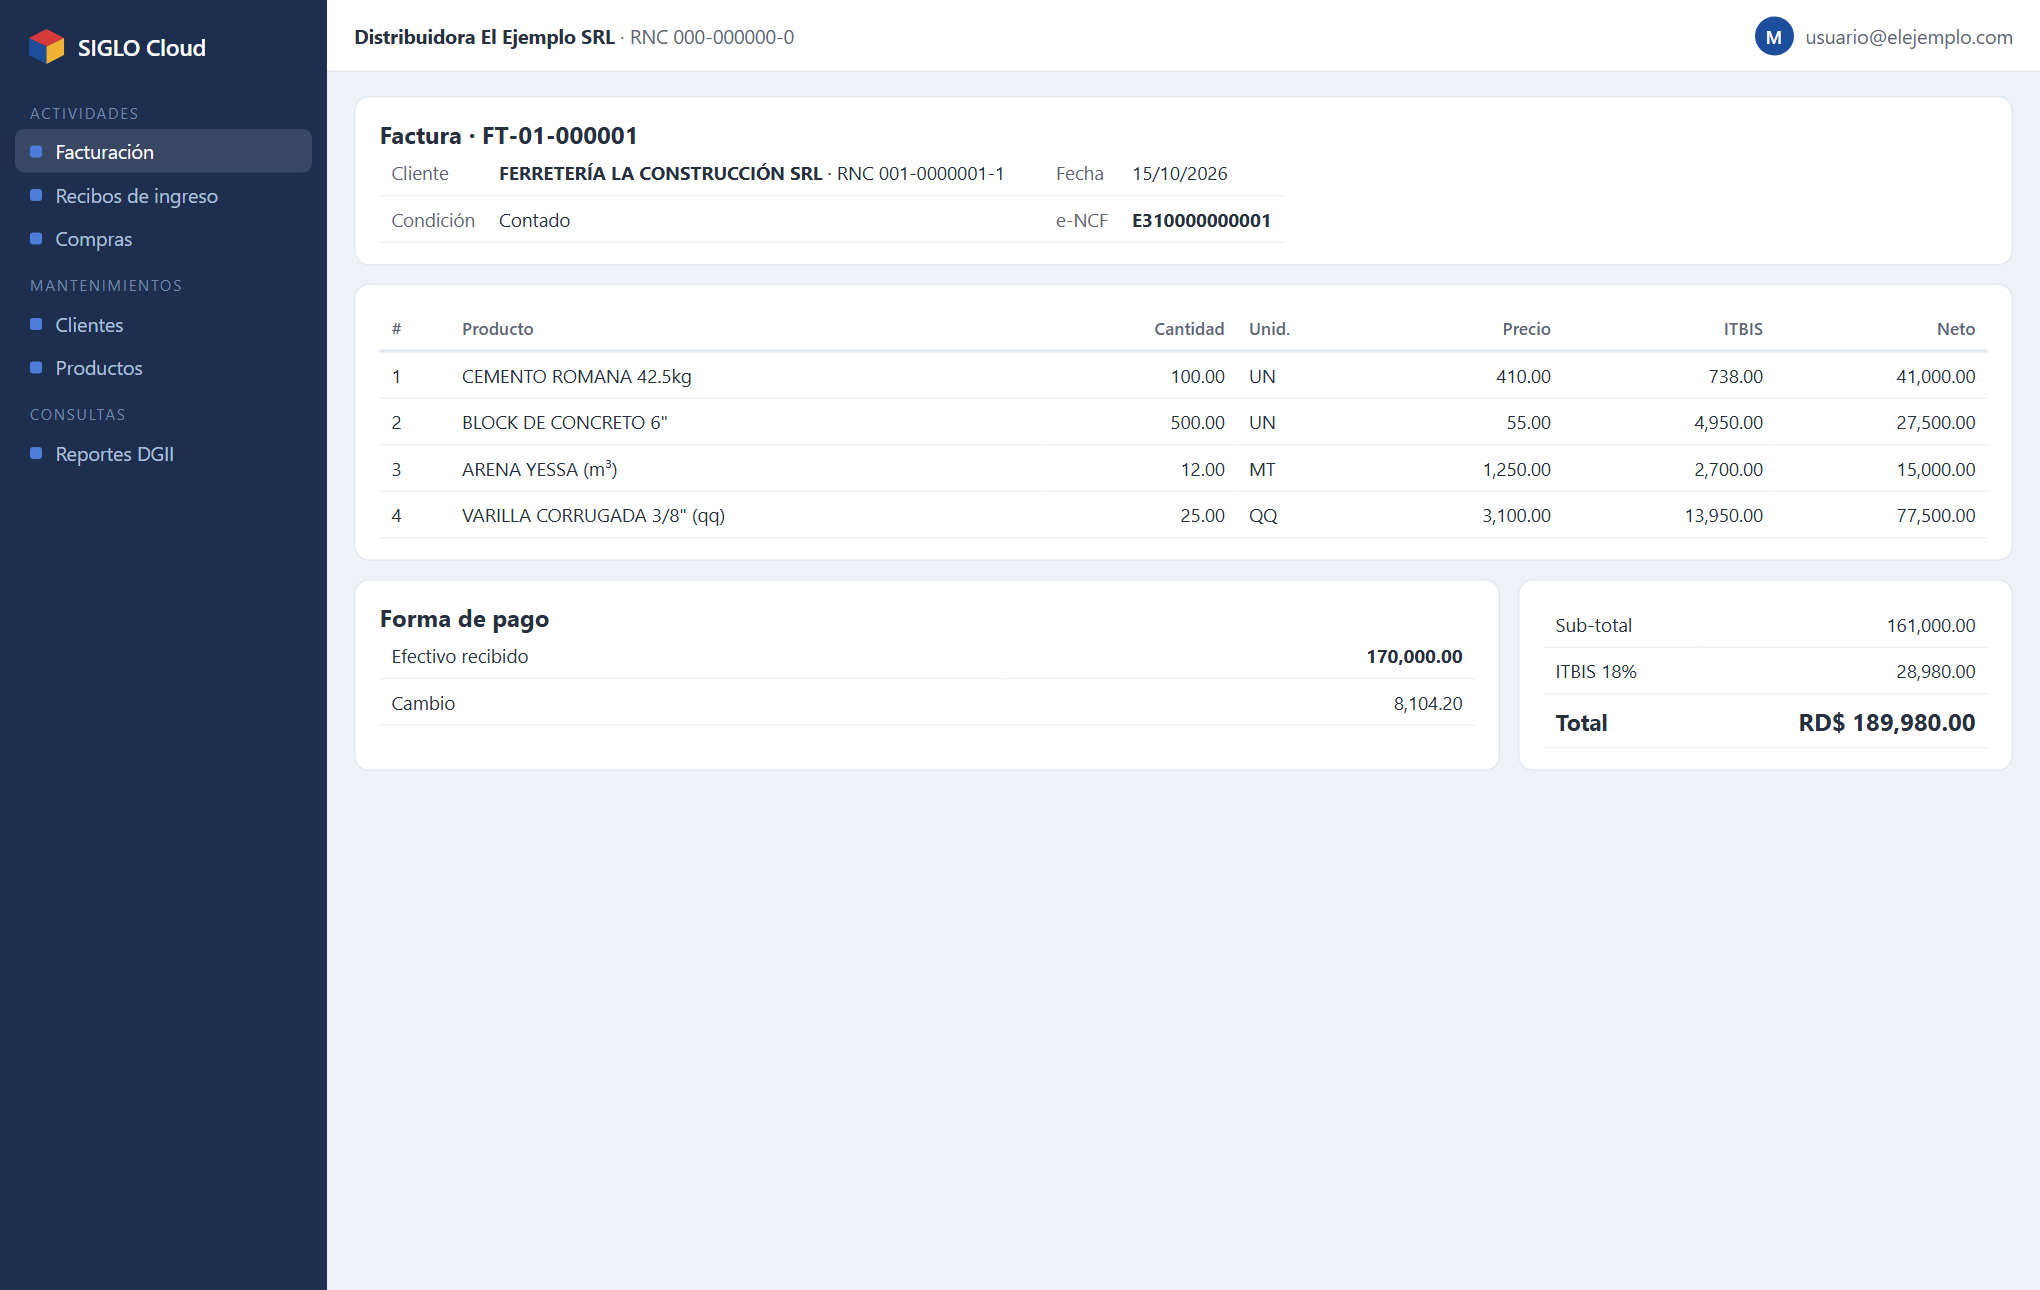
Task: Click the Contado condition value
Action: (534, 220)
